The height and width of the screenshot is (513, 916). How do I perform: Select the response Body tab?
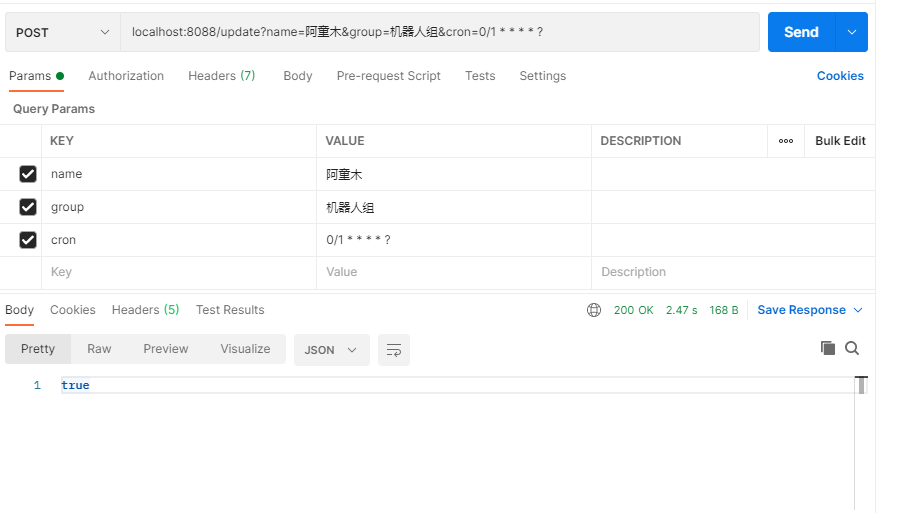click(x=19, y=310)
